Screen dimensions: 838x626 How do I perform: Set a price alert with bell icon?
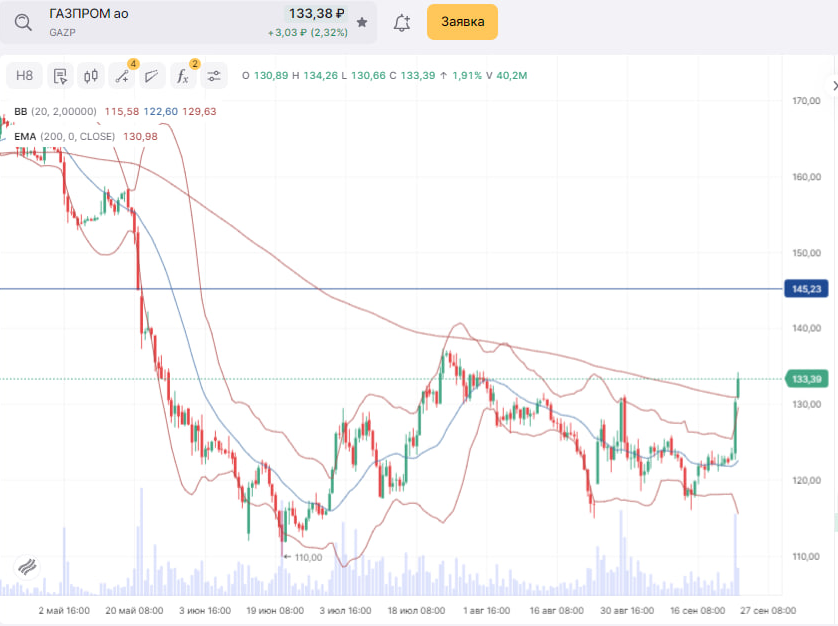[402, 22]
